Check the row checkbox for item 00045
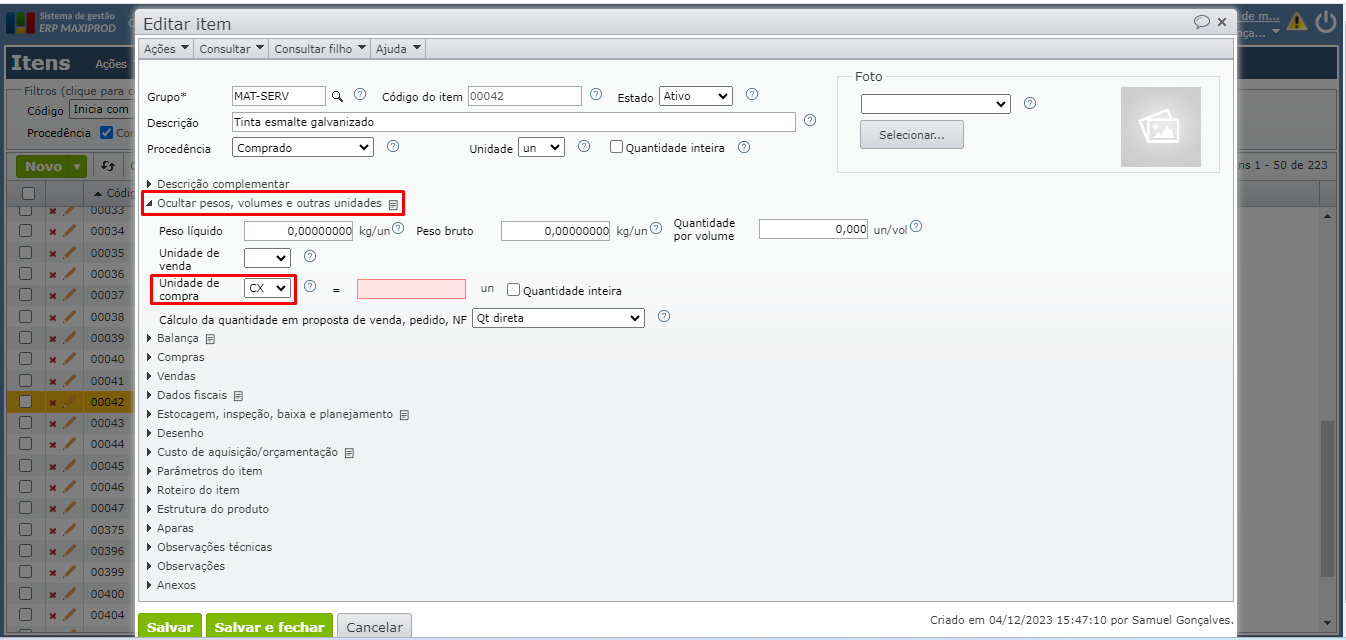 coord(26,466)
